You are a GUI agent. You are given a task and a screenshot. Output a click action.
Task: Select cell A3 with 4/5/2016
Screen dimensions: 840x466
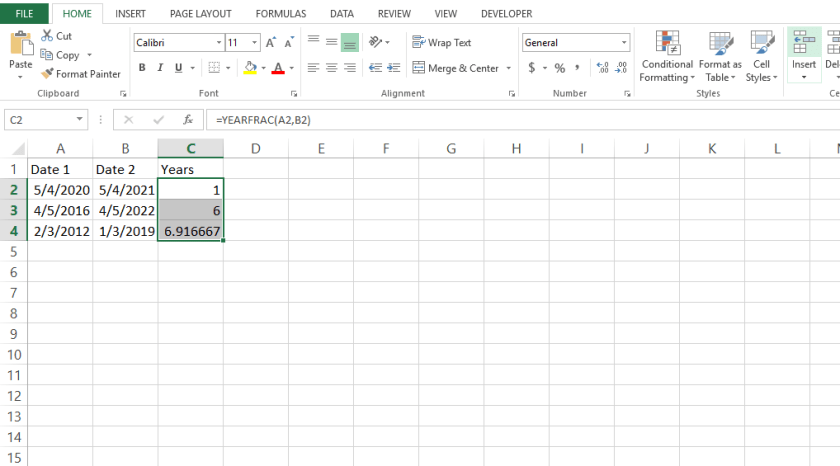60,211
